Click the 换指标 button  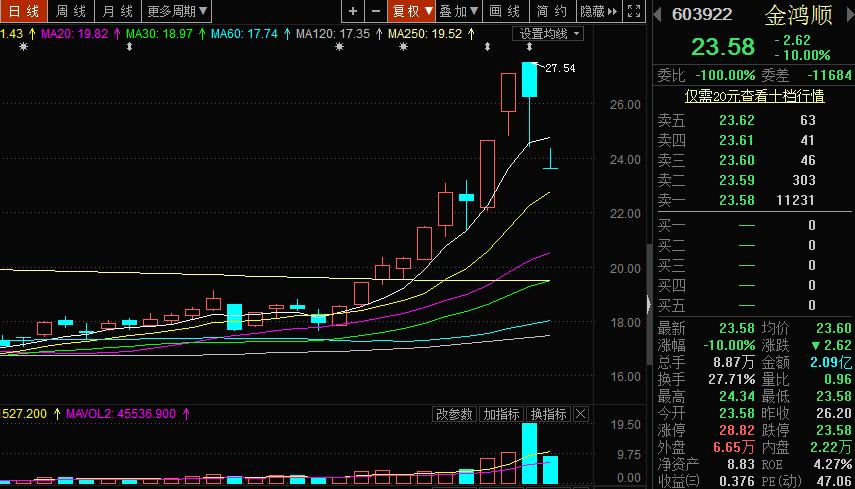pos(549,414)
